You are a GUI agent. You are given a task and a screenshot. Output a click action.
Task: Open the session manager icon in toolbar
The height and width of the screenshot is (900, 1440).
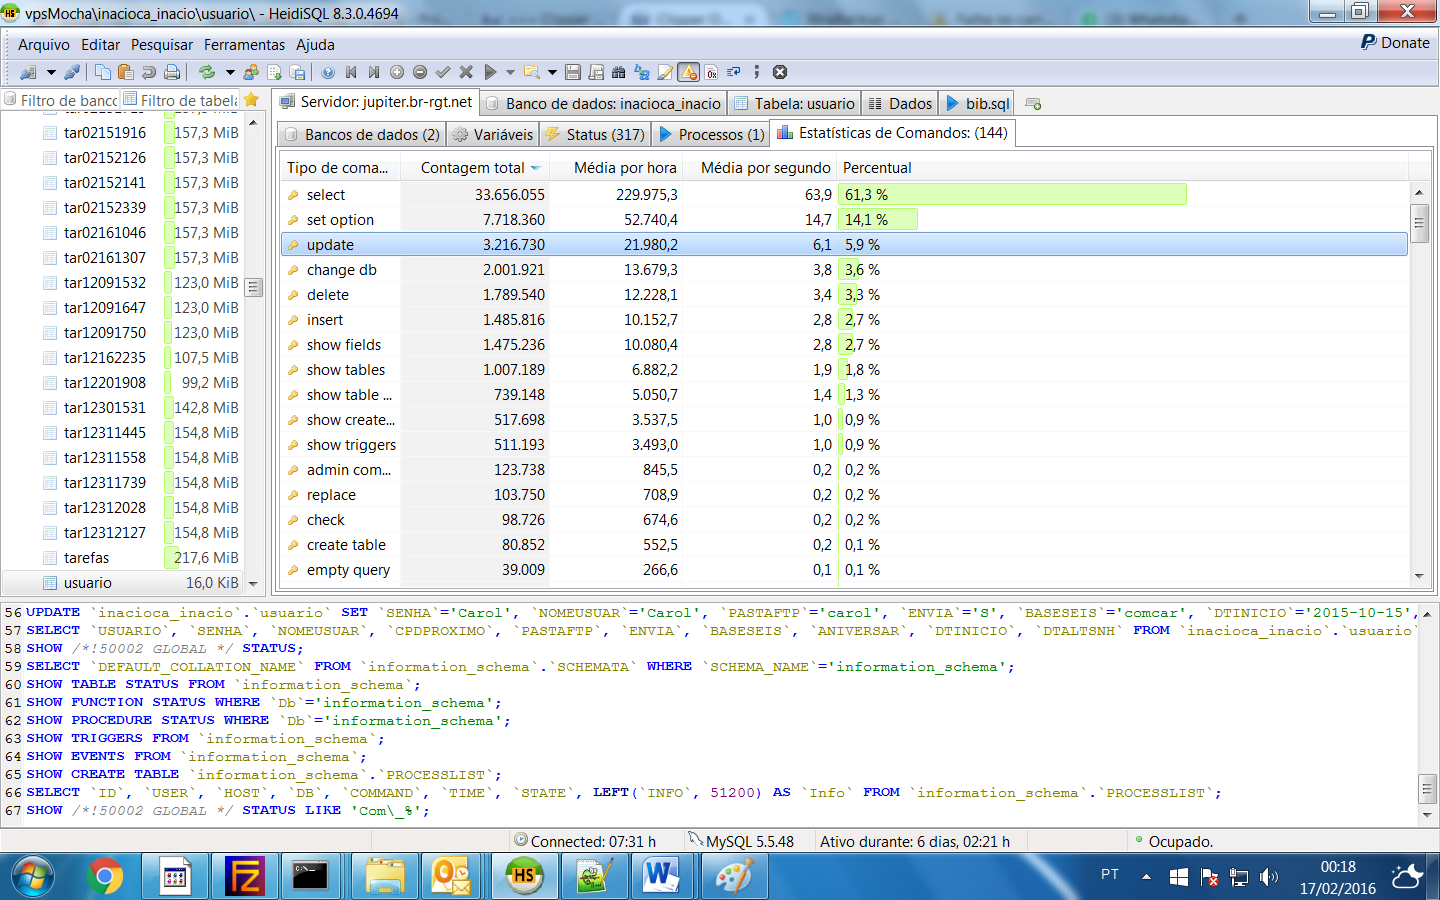(x=28, y=72)
